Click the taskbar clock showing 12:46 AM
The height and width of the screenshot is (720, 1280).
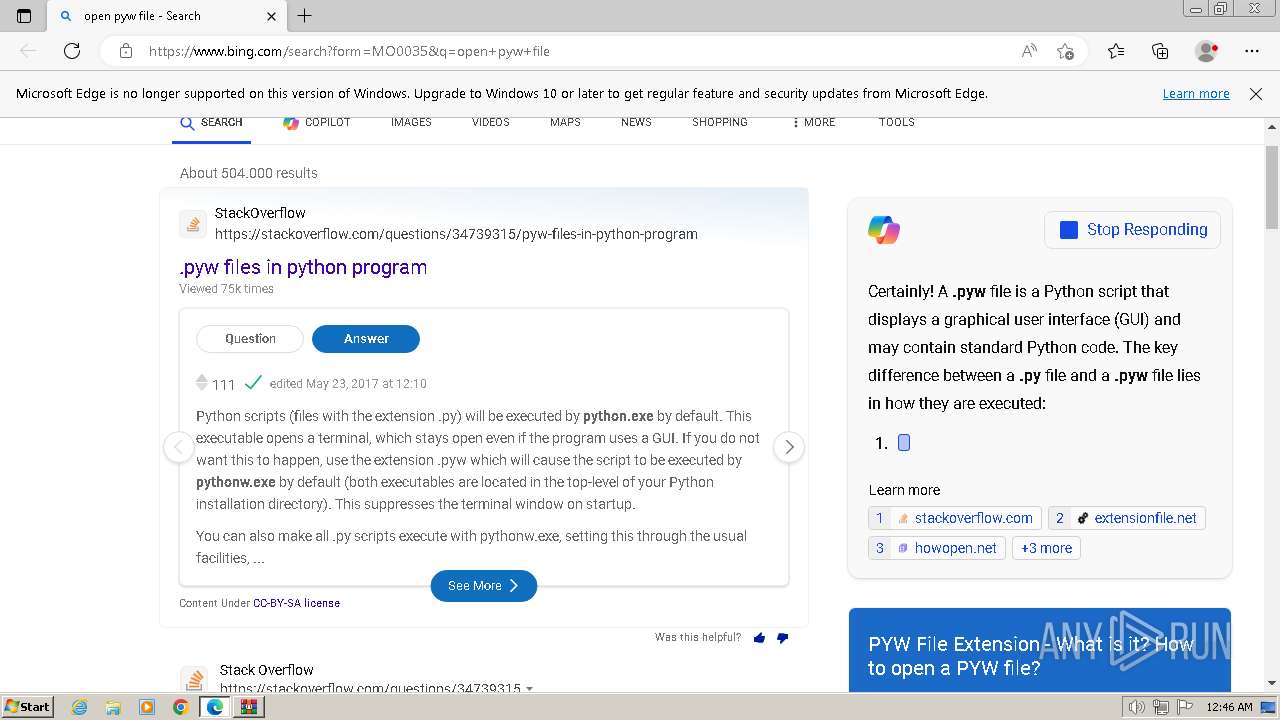(x=1229, y=707)
